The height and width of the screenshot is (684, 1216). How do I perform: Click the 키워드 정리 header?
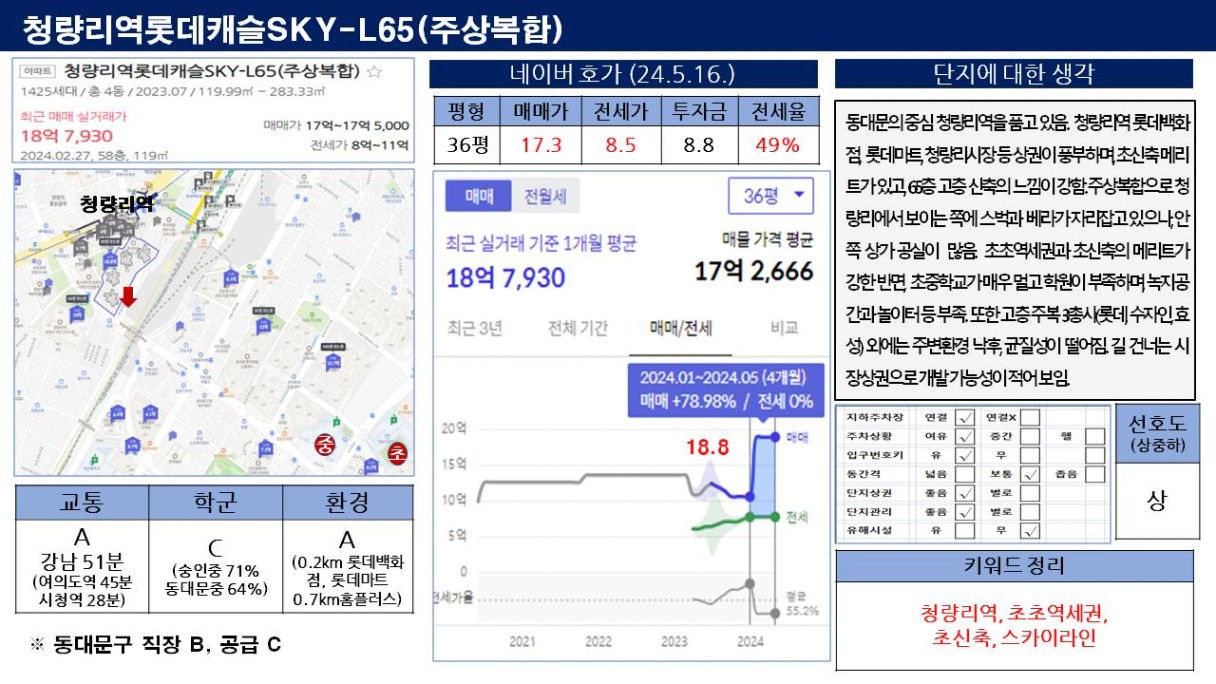tap(1013, 565)
